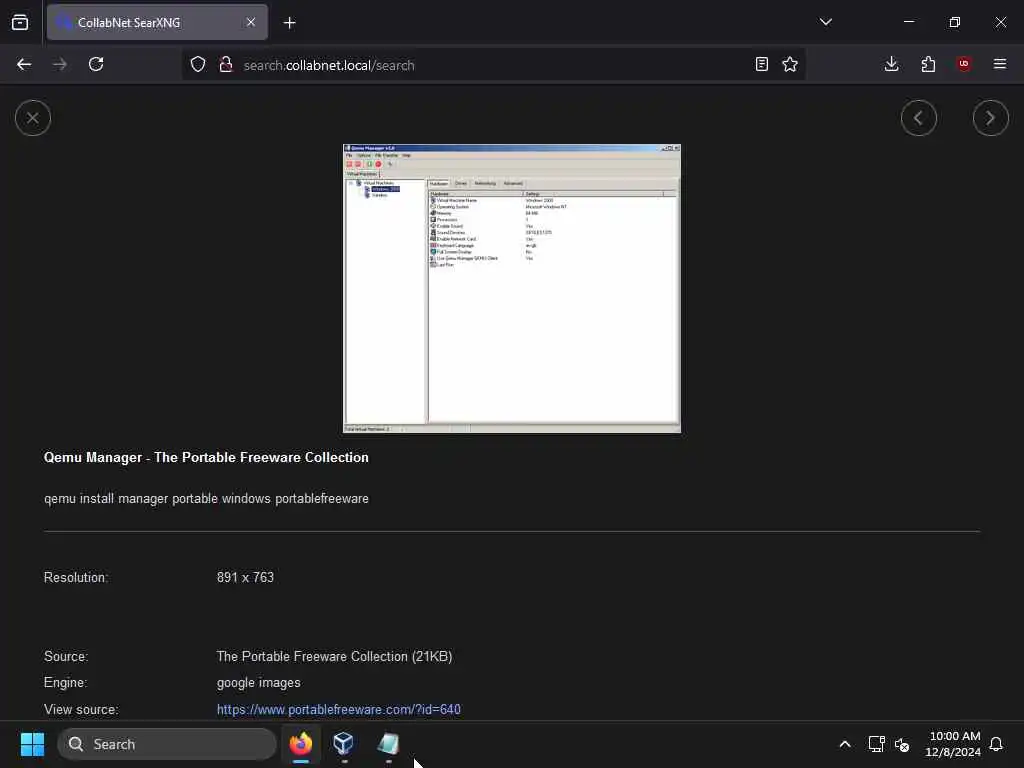Open Firefox from the taskbar
Image resolution: width=1024 pixels, height=768 pixels.
point(300,744)
